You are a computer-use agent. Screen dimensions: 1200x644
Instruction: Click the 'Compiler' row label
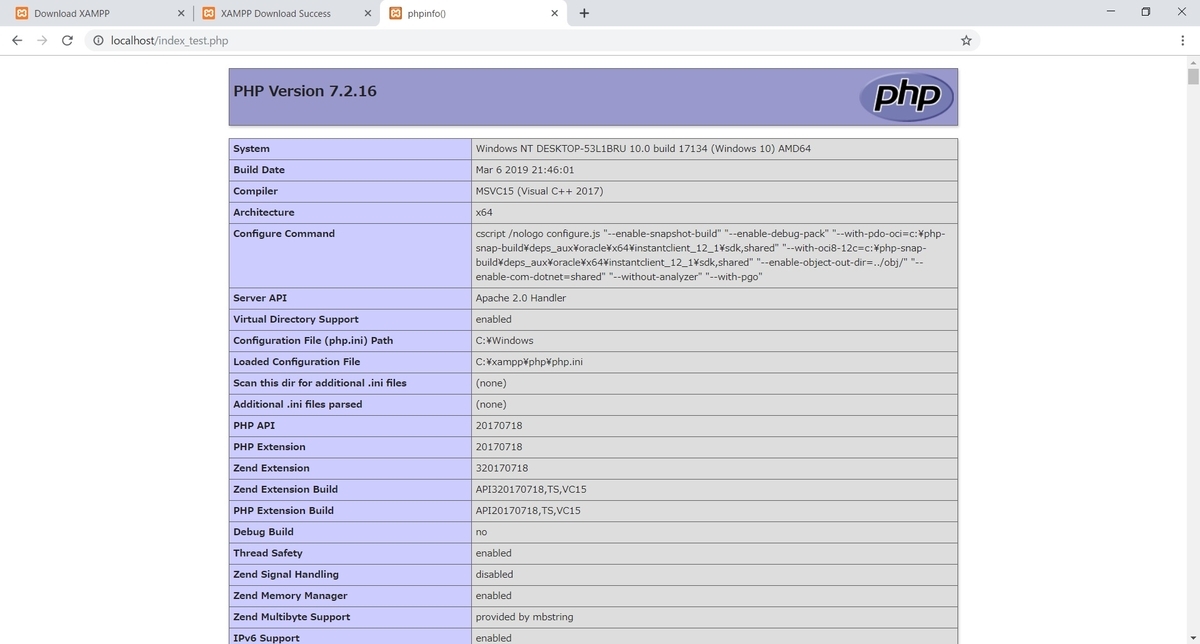click(x=255, y=191)
